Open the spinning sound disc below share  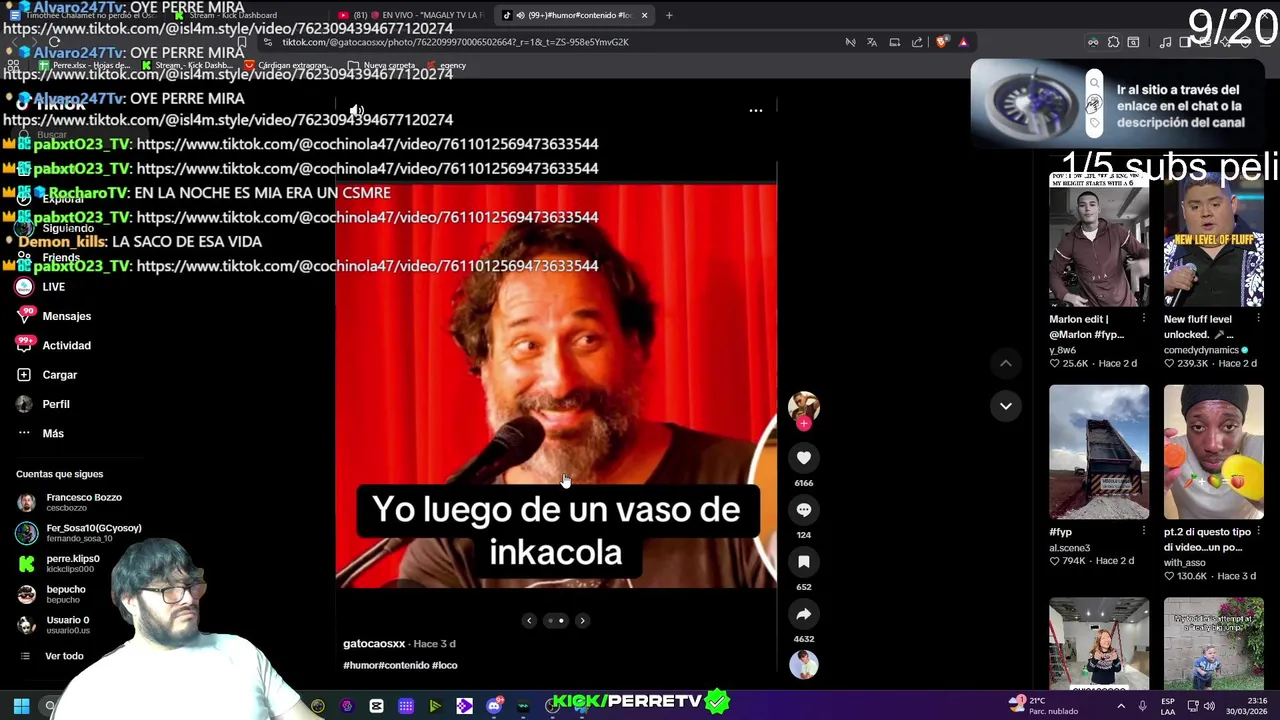(804, 665)
